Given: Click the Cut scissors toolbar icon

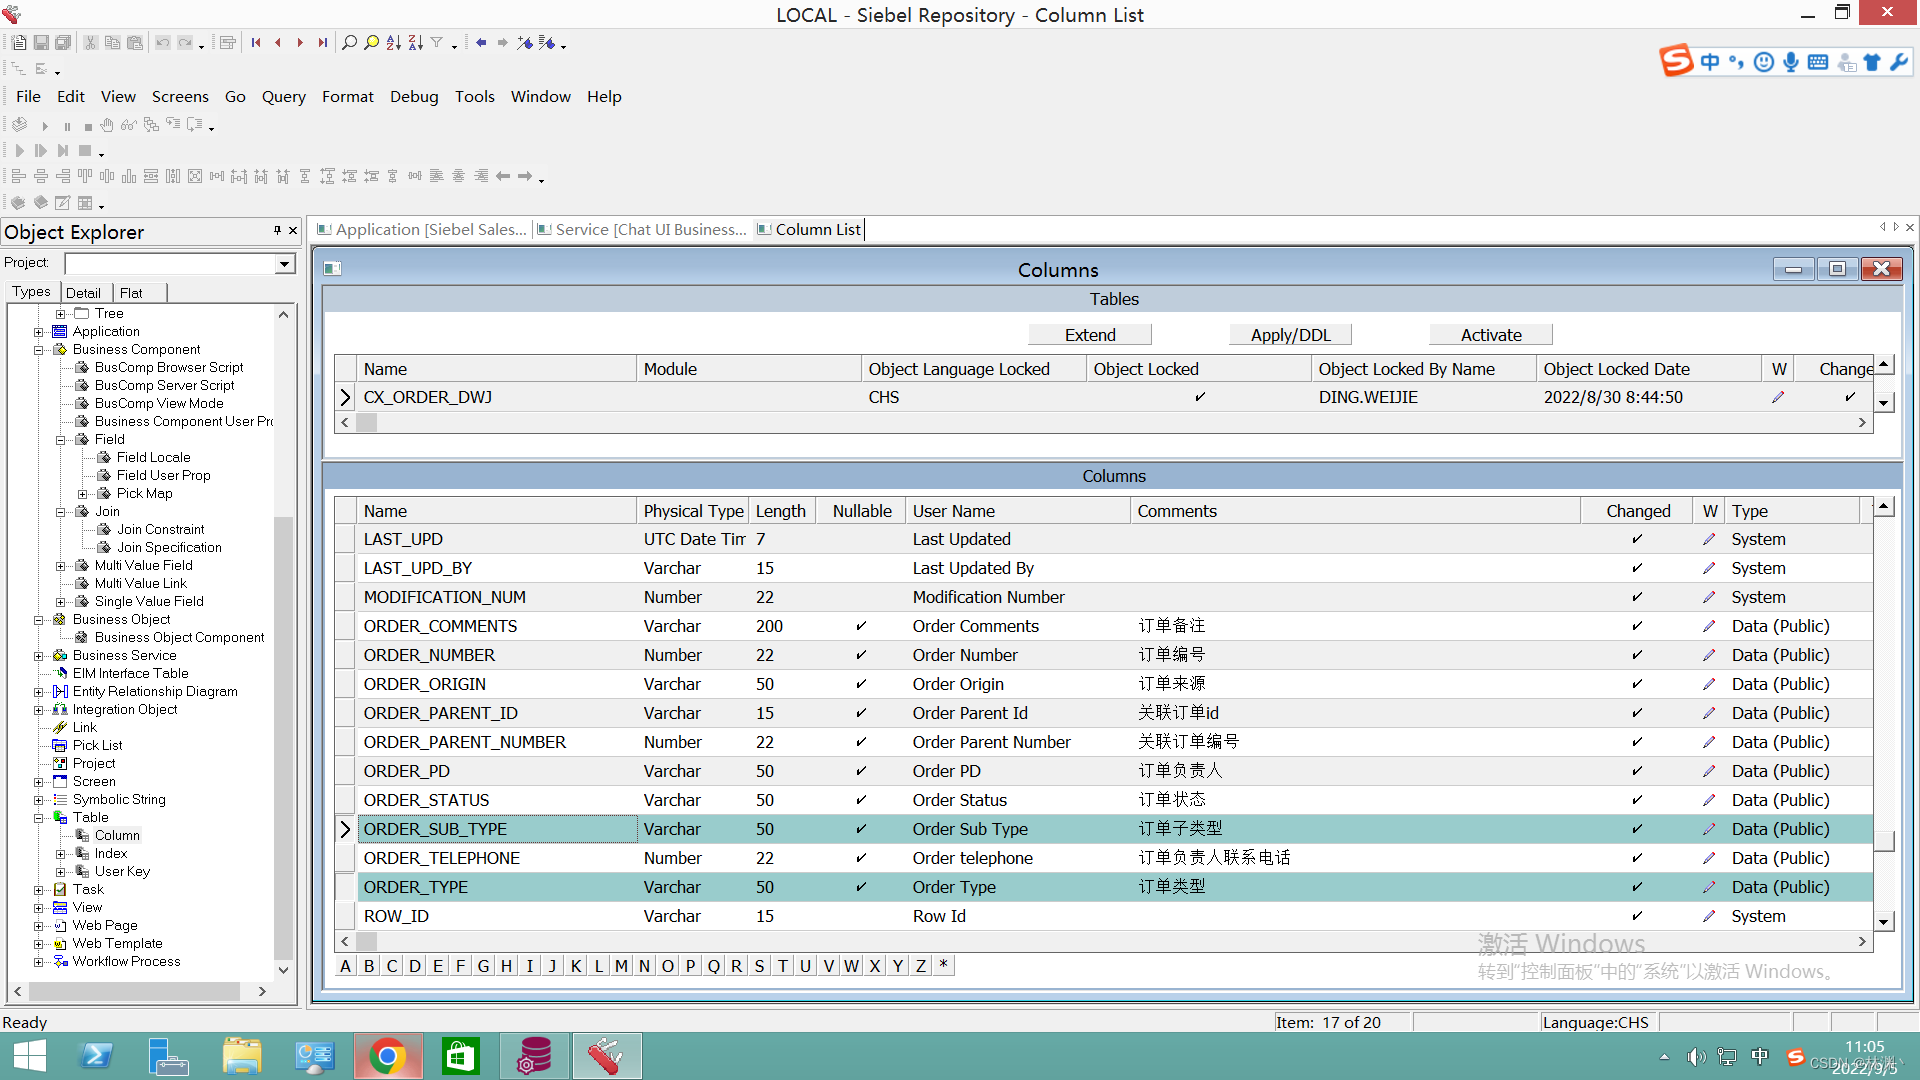Looking at the screenshot, I should click(90, 43).
